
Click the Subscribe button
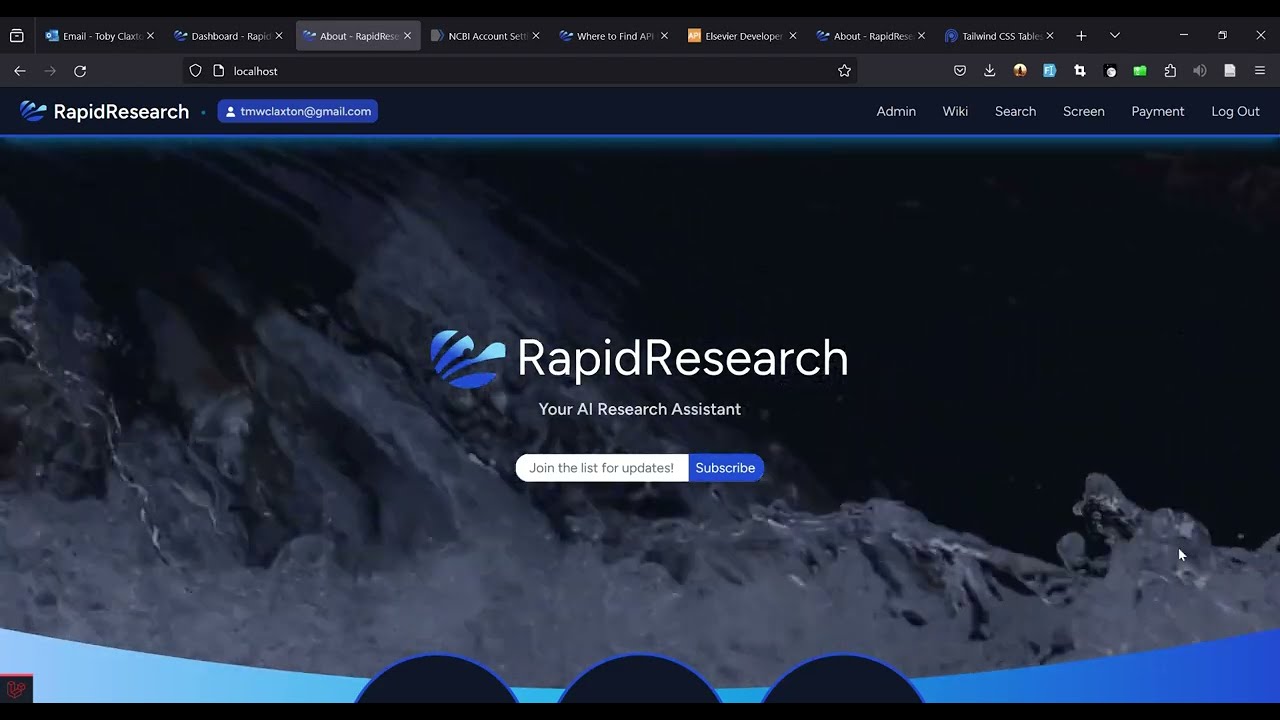tap(725, 468)
